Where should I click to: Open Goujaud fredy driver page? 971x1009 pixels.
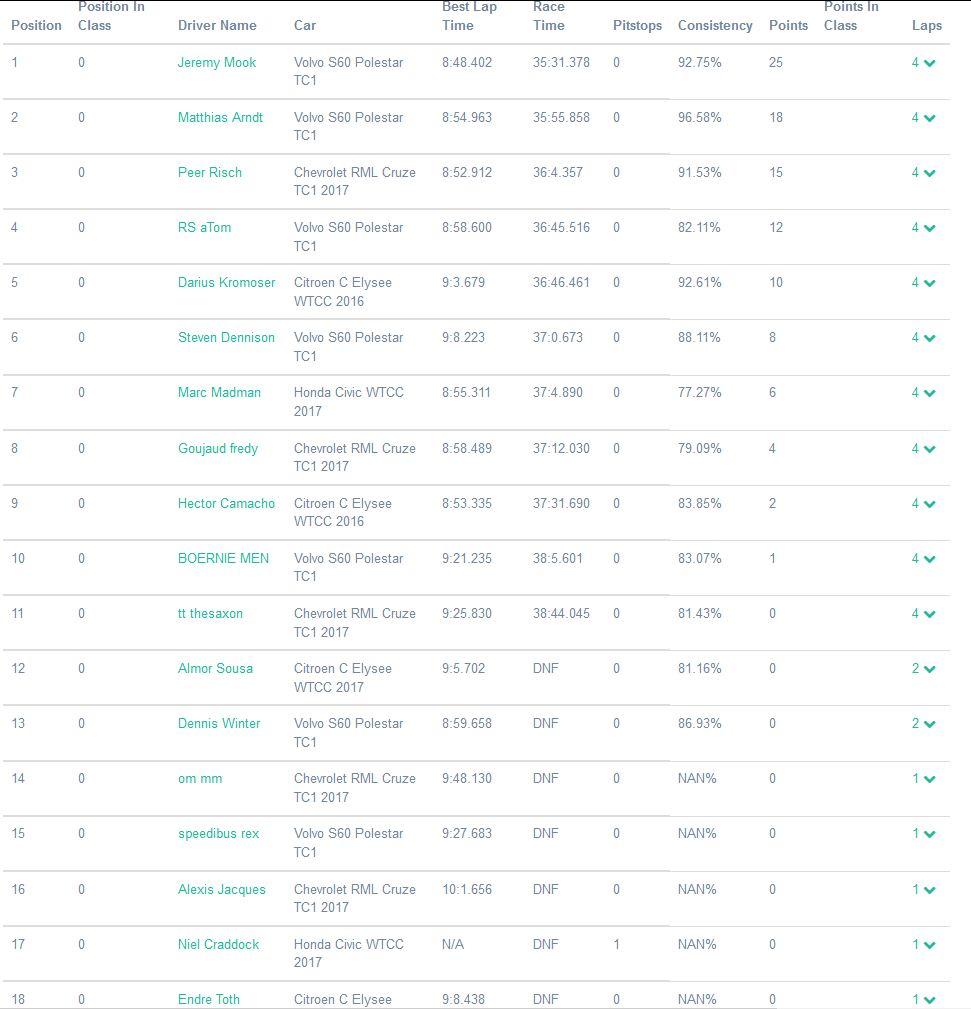point(218,448)
